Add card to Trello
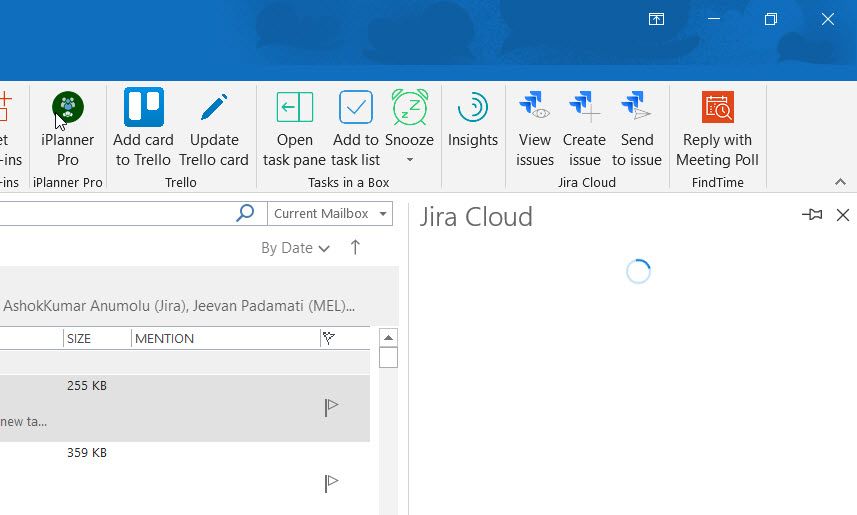This screenshot has height=515, width=857. (143, 129)
